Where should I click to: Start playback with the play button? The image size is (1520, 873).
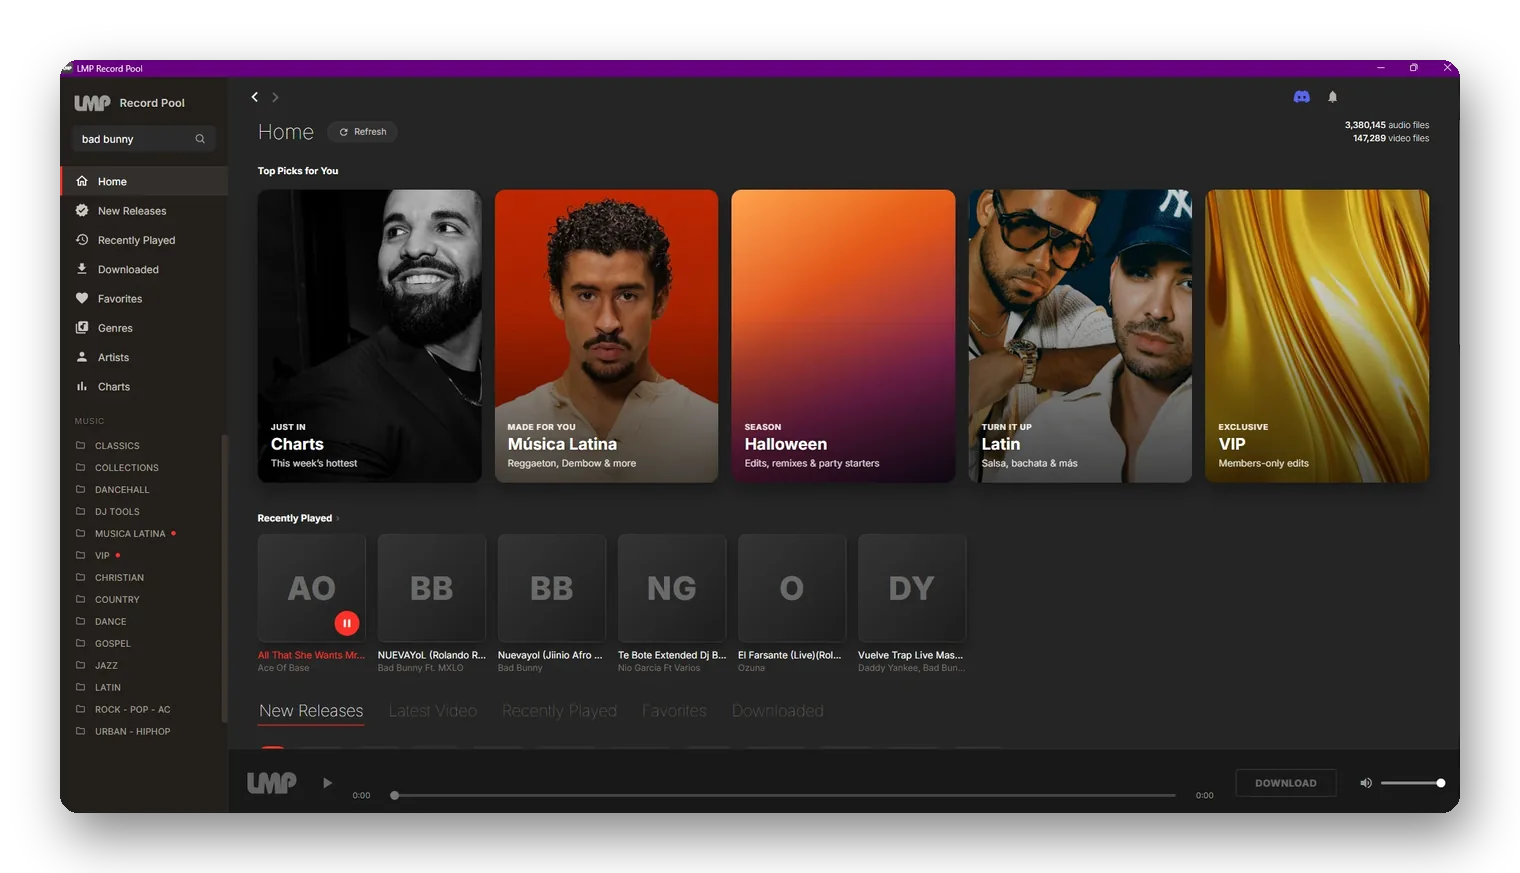coord(327,783)
